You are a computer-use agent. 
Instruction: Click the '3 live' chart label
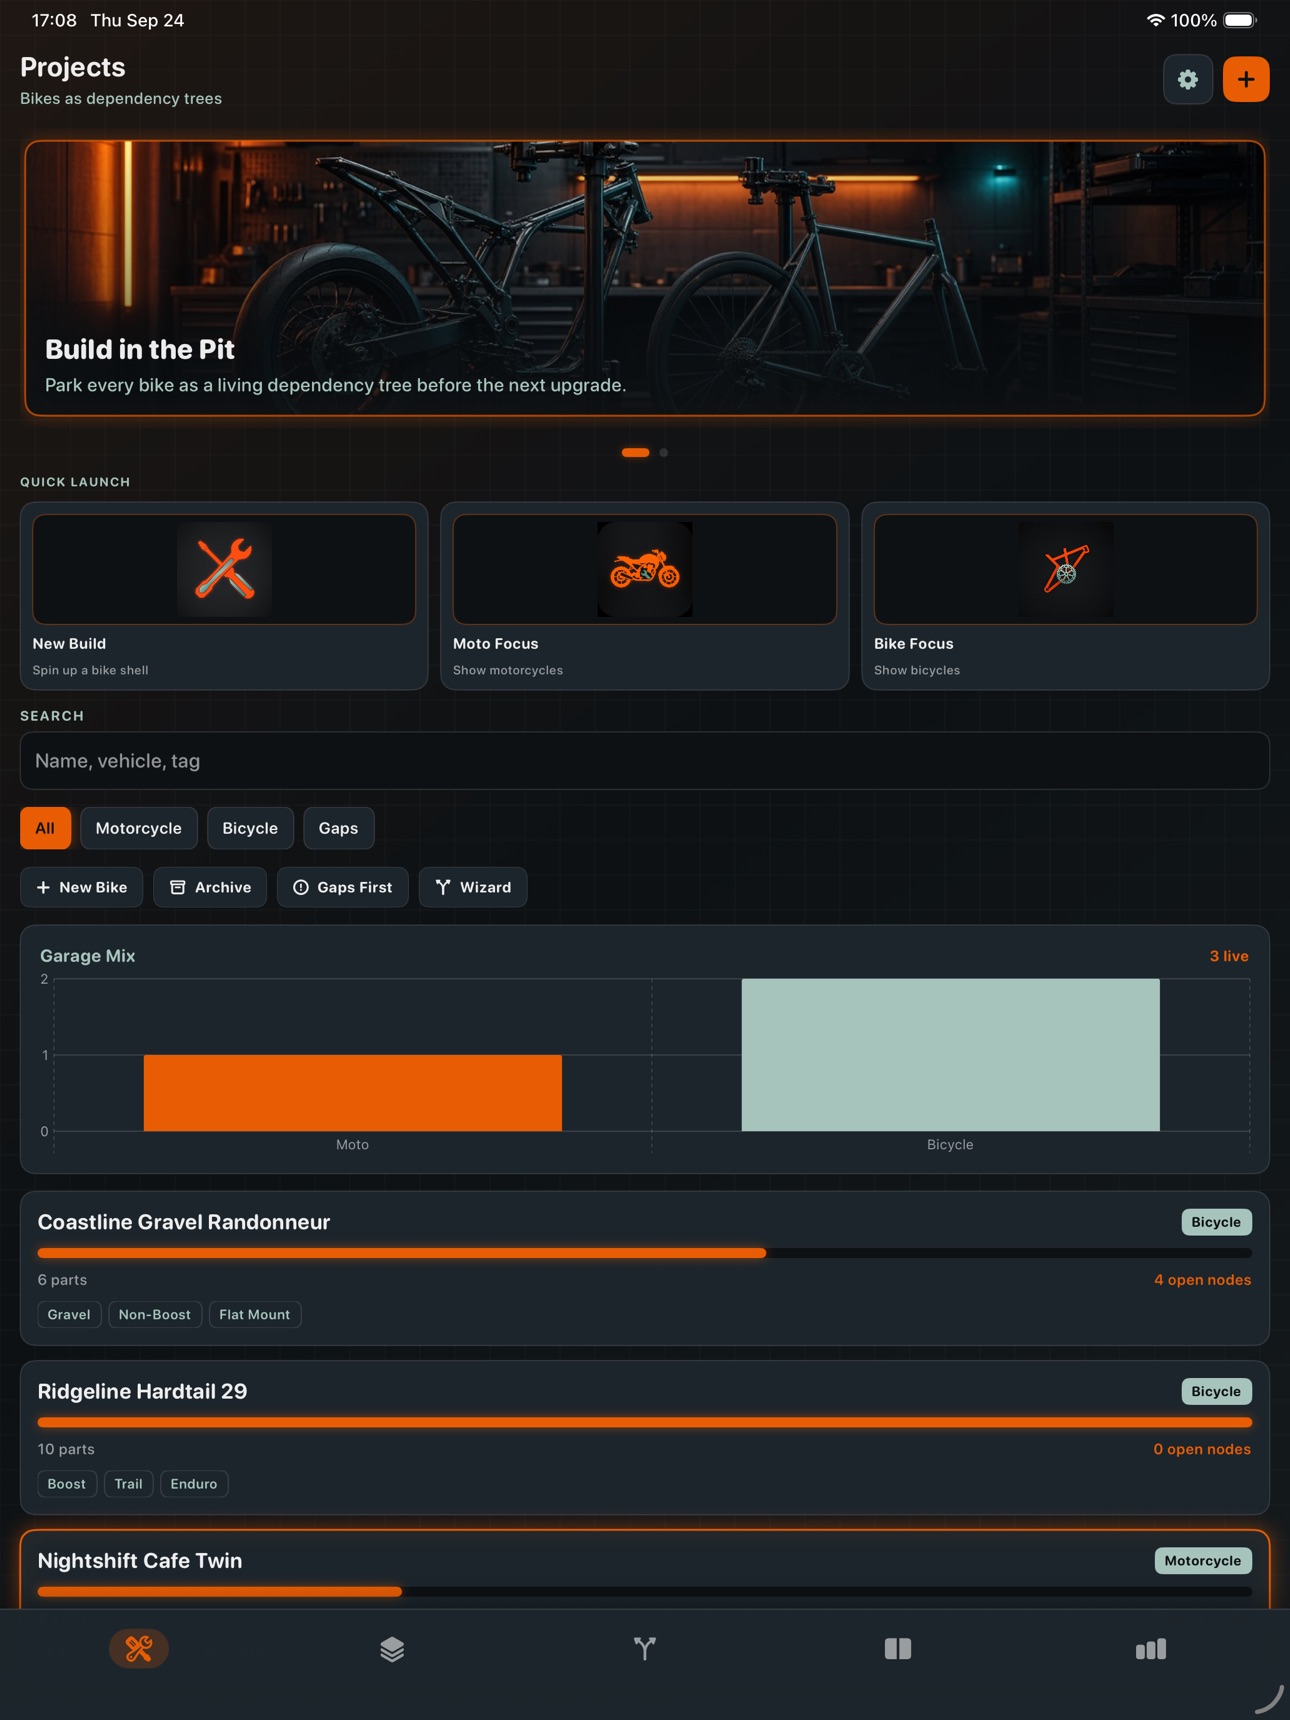click(x=1229, y=956)
